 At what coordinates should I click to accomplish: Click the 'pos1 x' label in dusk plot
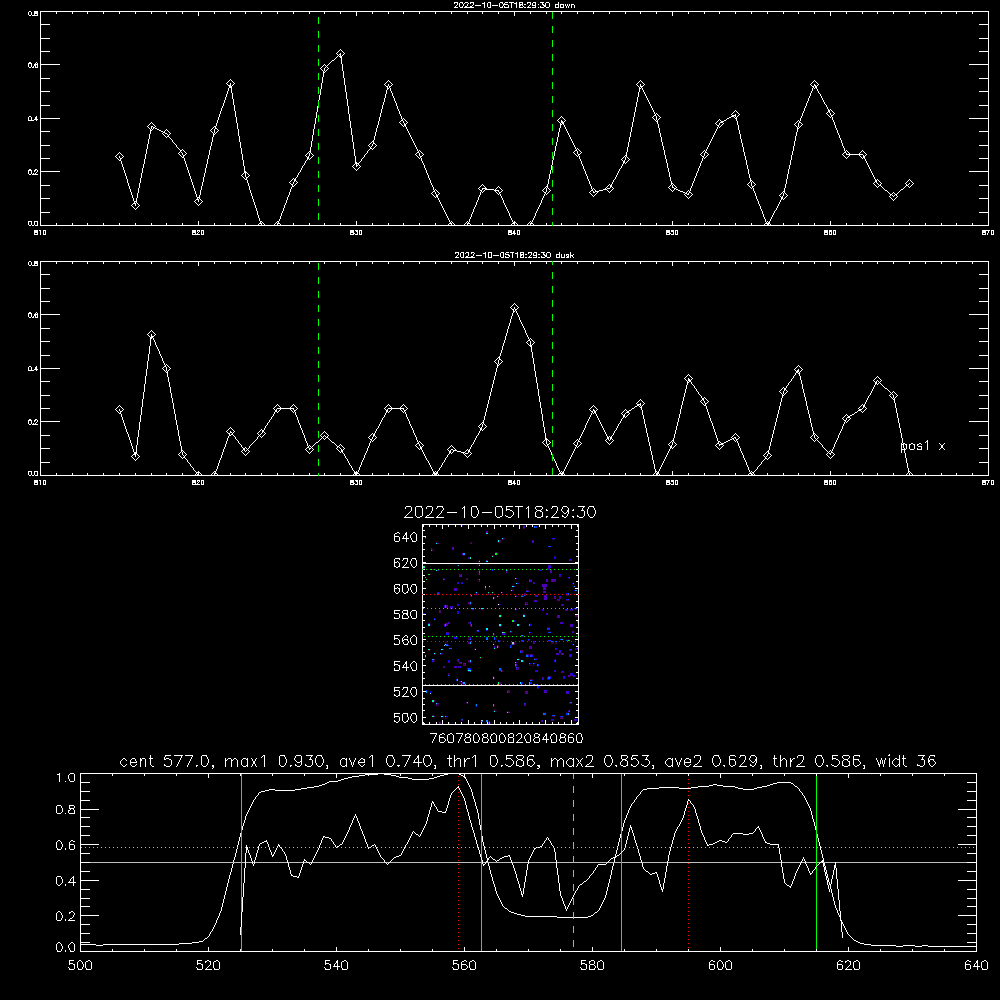[923, 446]
